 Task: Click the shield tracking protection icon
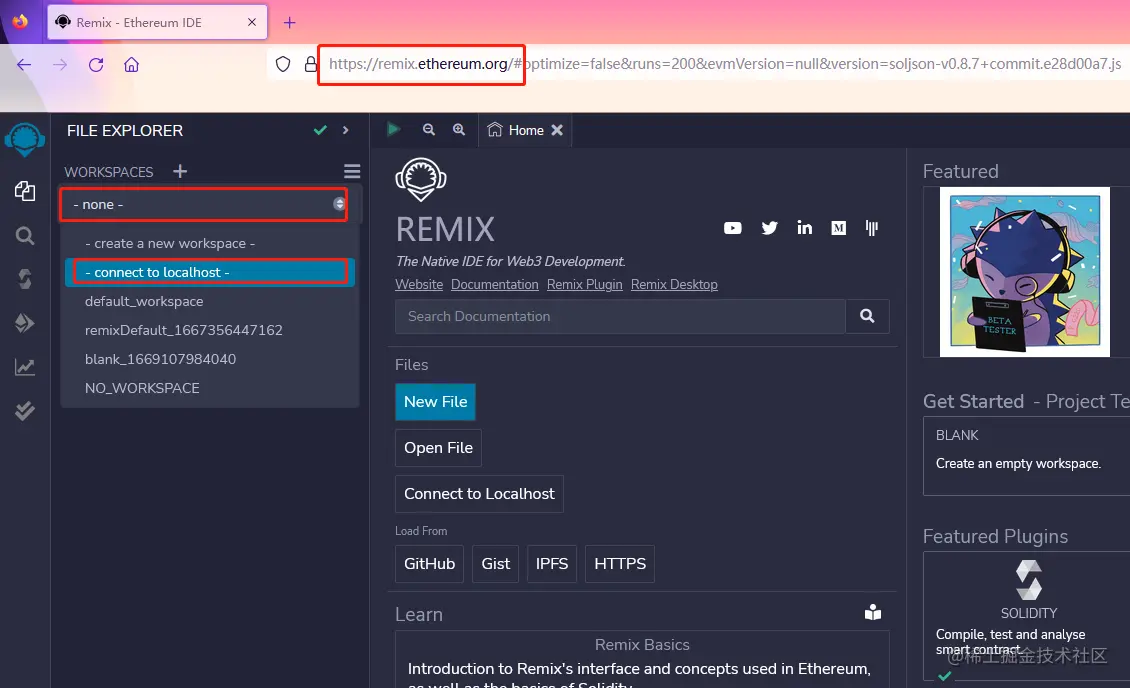(x=283, y=65)
